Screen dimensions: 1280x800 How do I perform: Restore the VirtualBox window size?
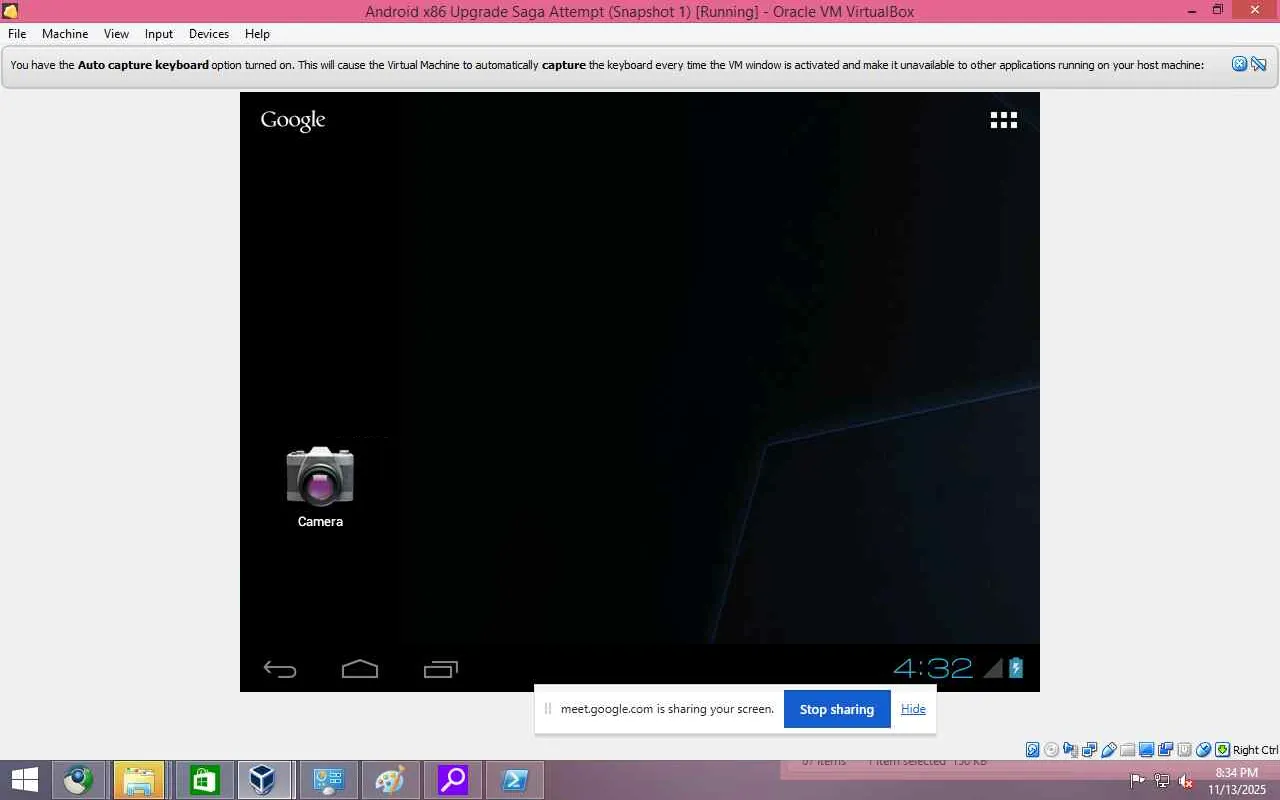[1218, 10]
